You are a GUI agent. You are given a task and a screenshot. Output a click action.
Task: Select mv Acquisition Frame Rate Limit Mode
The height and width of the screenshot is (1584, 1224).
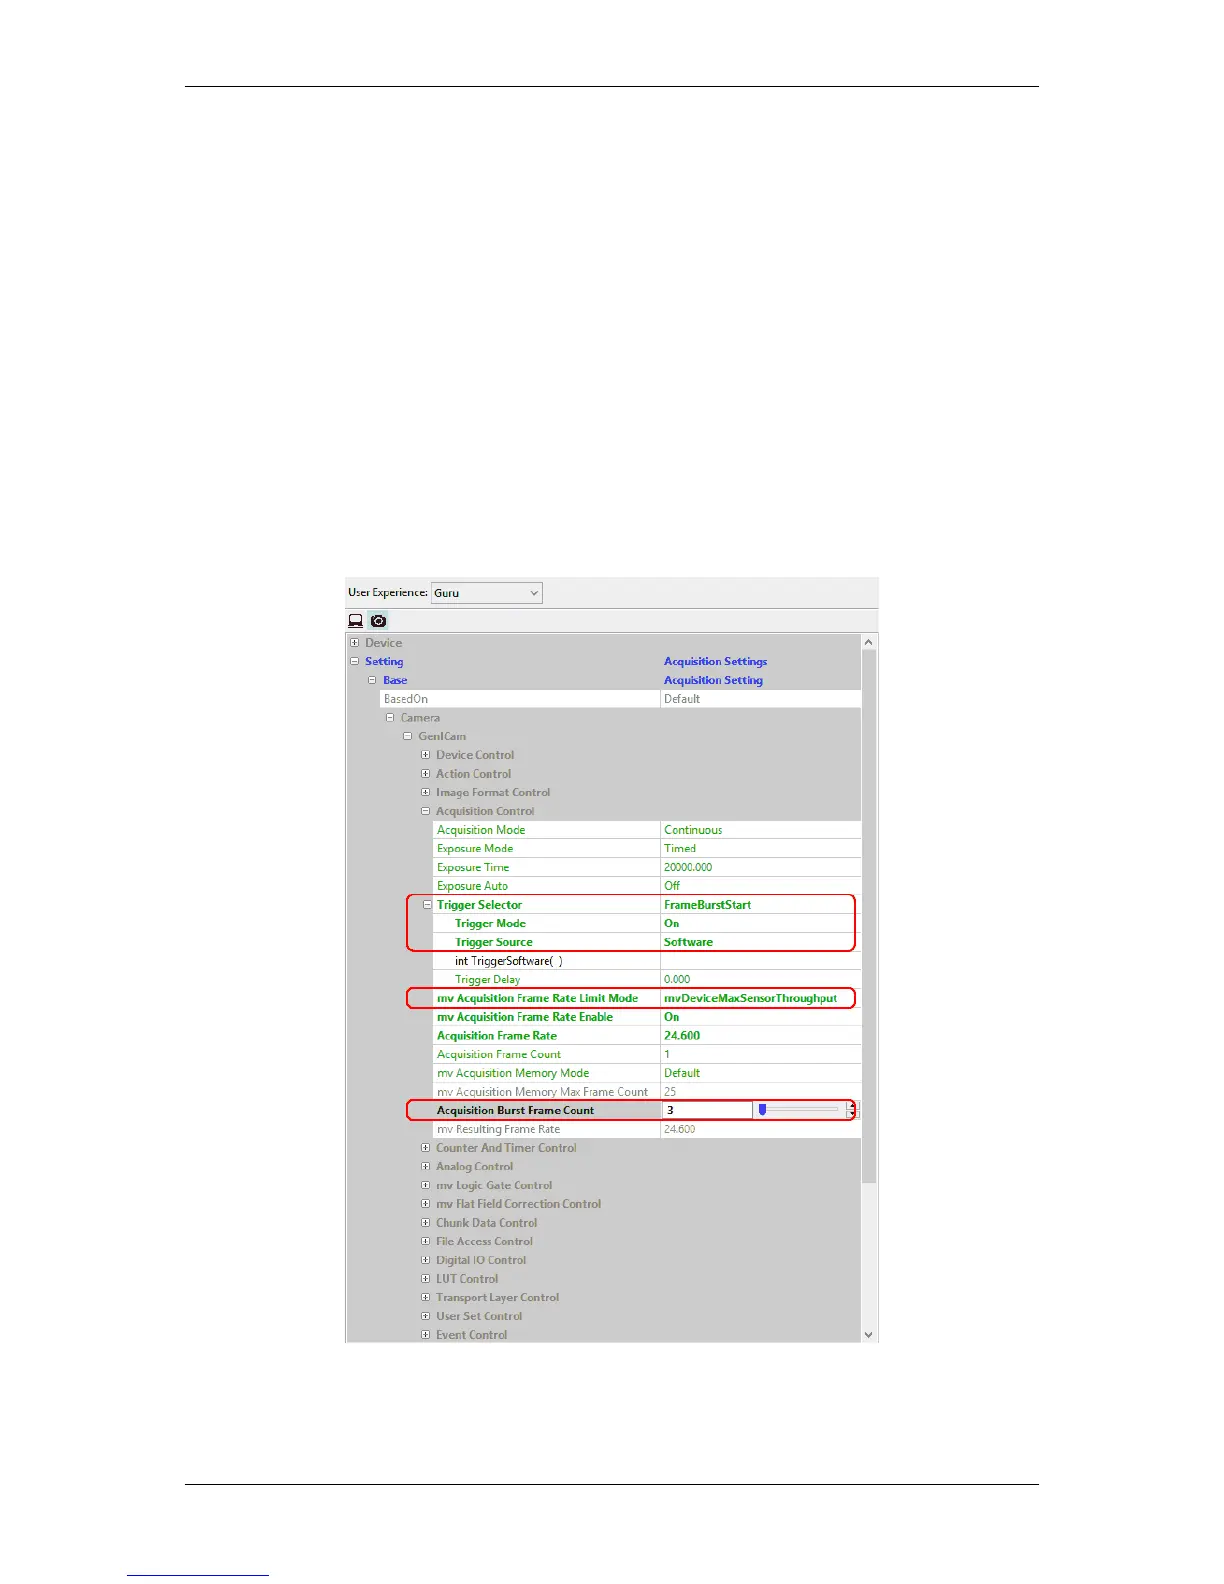coord(537,998)
